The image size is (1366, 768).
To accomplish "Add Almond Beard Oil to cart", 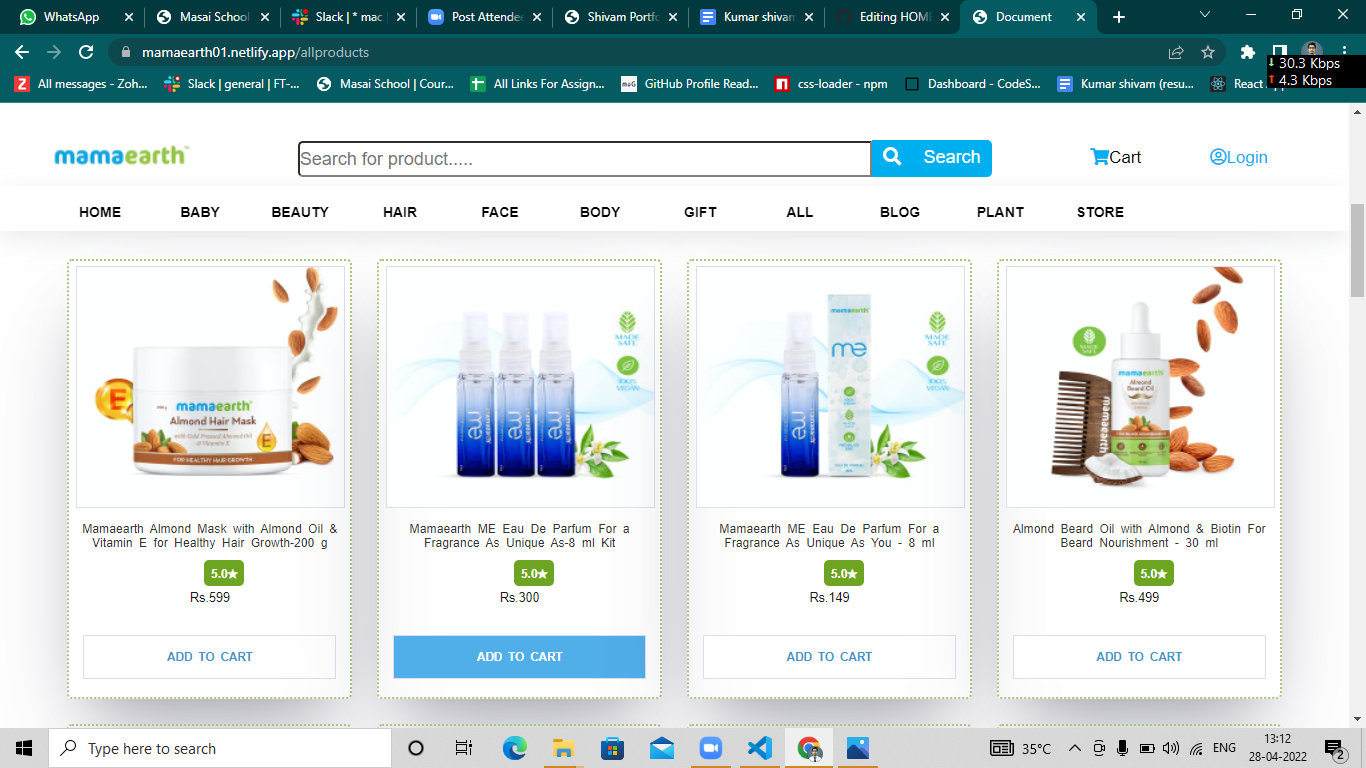I will pos(1139,657).
